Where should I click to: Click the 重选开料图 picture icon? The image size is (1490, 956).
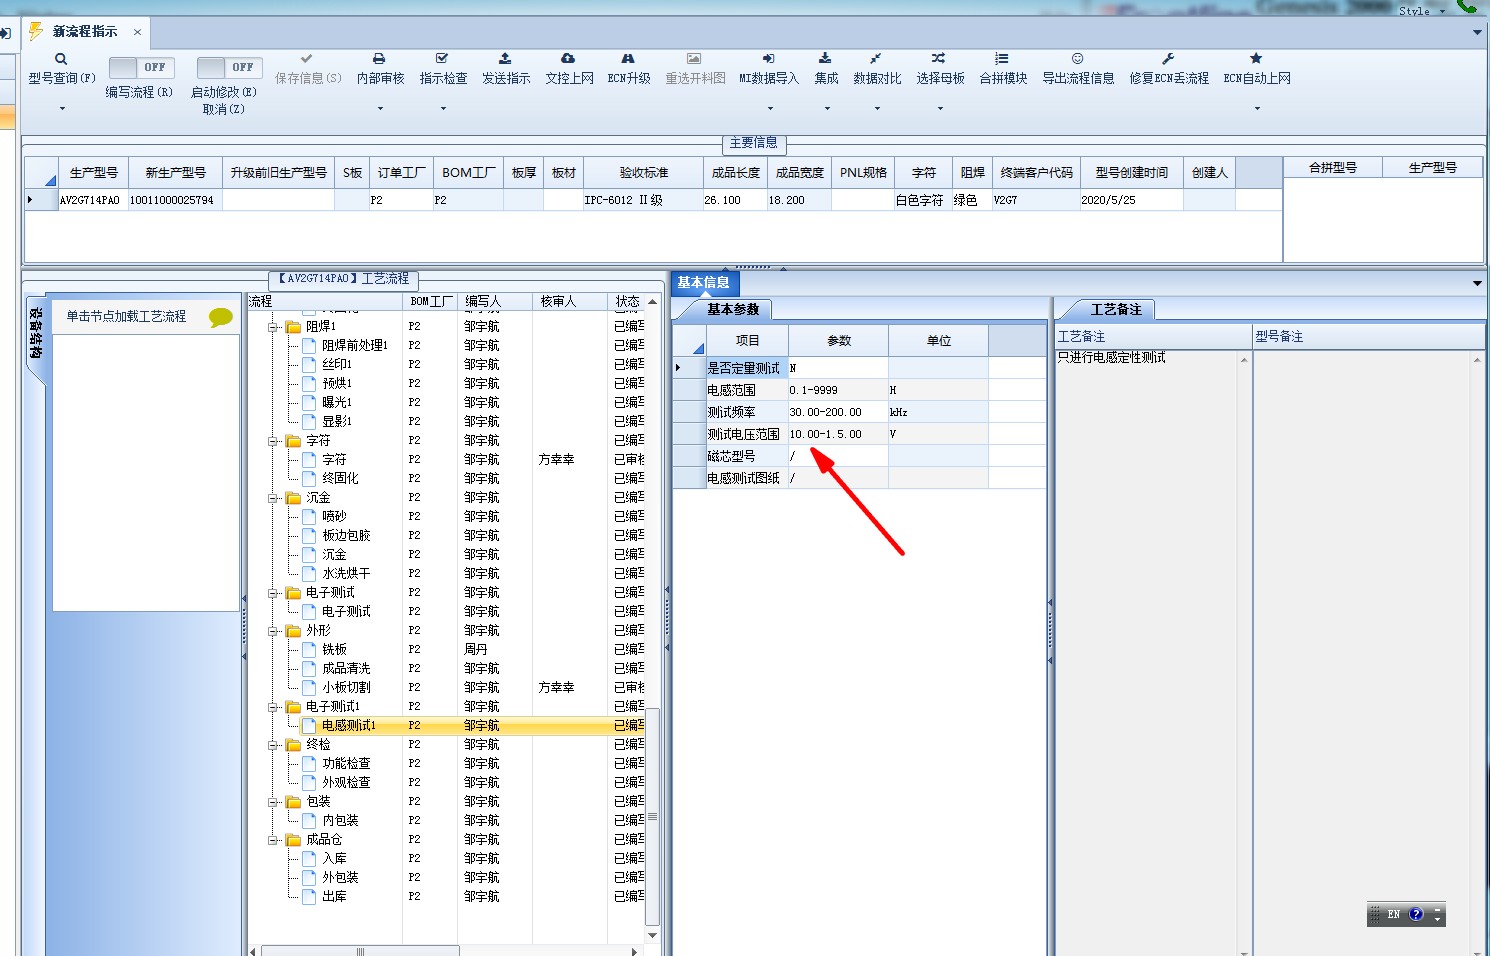tap(694, 59)
